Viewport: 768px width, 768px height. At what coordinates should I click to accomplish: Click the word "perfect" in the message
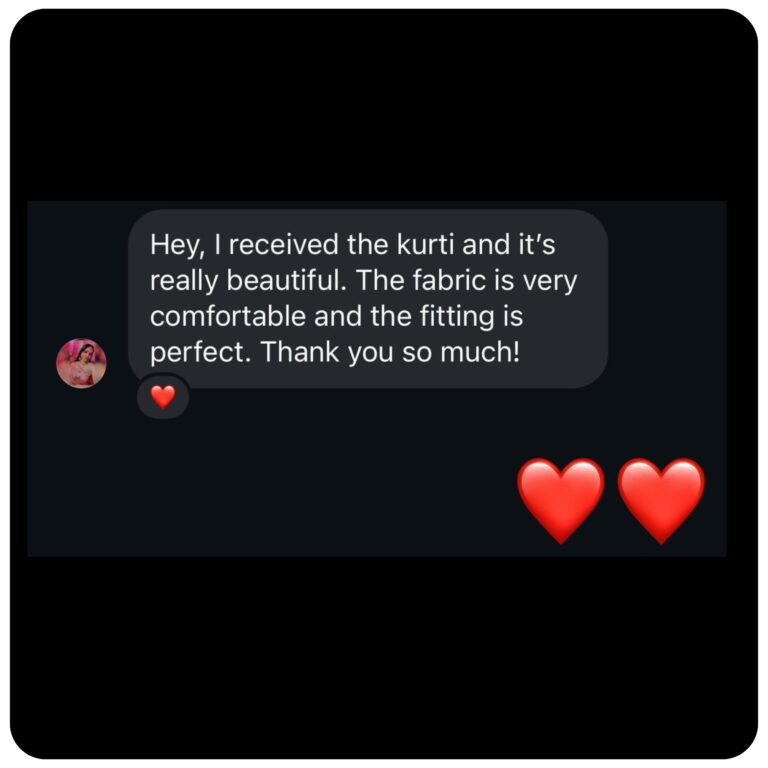click(x=198, y=353)
